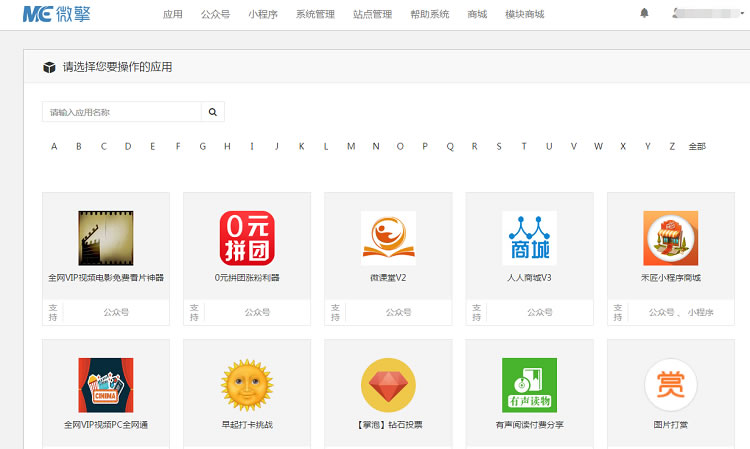750x449 pixels.
Task: Click 公众号、小程序 support text under 禾匠小程序商城
Action: tap(681, 312)
